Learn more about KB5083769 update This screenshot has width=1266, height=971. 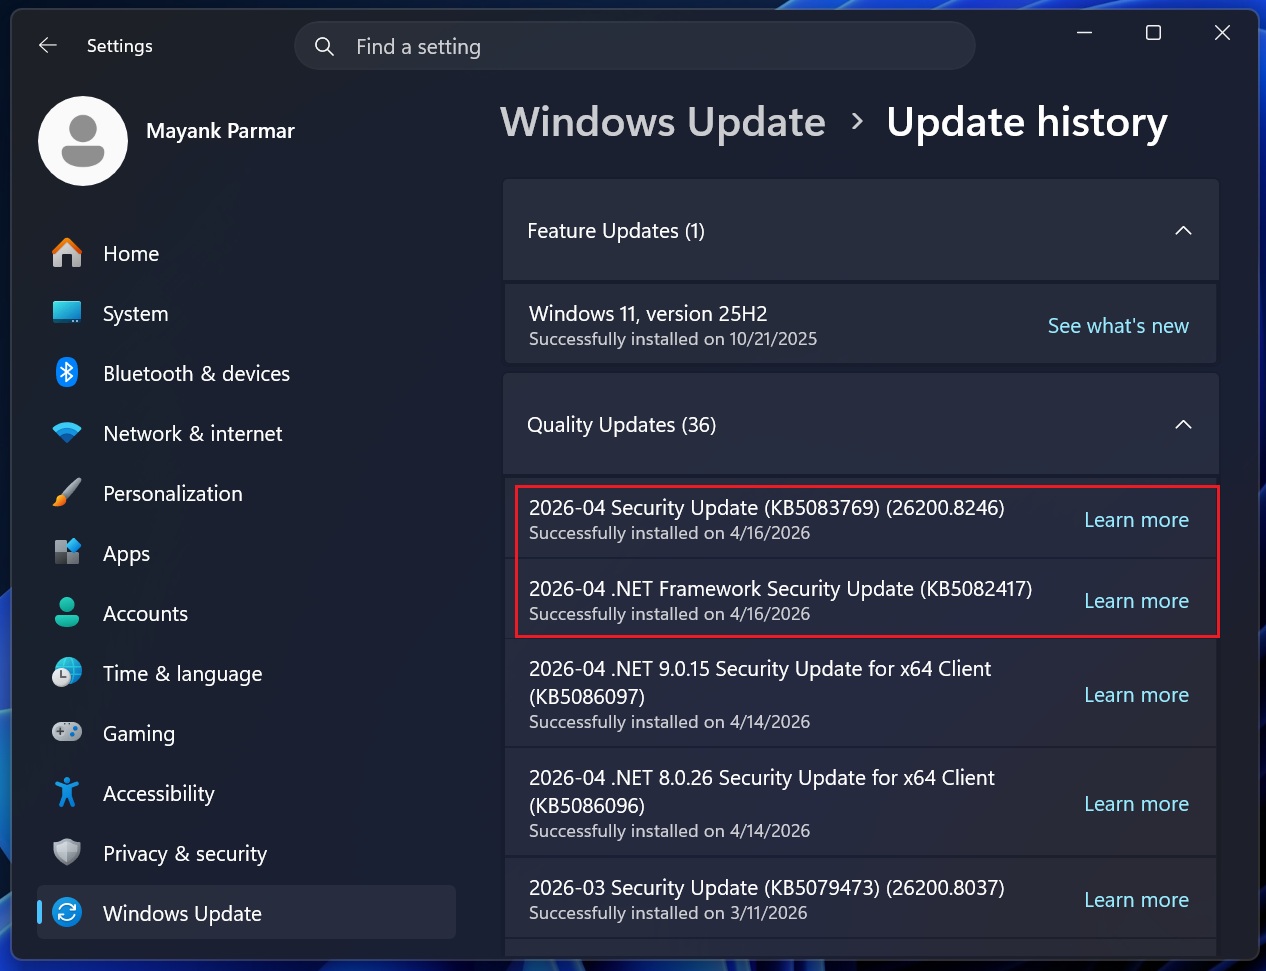pos(1136,520)
